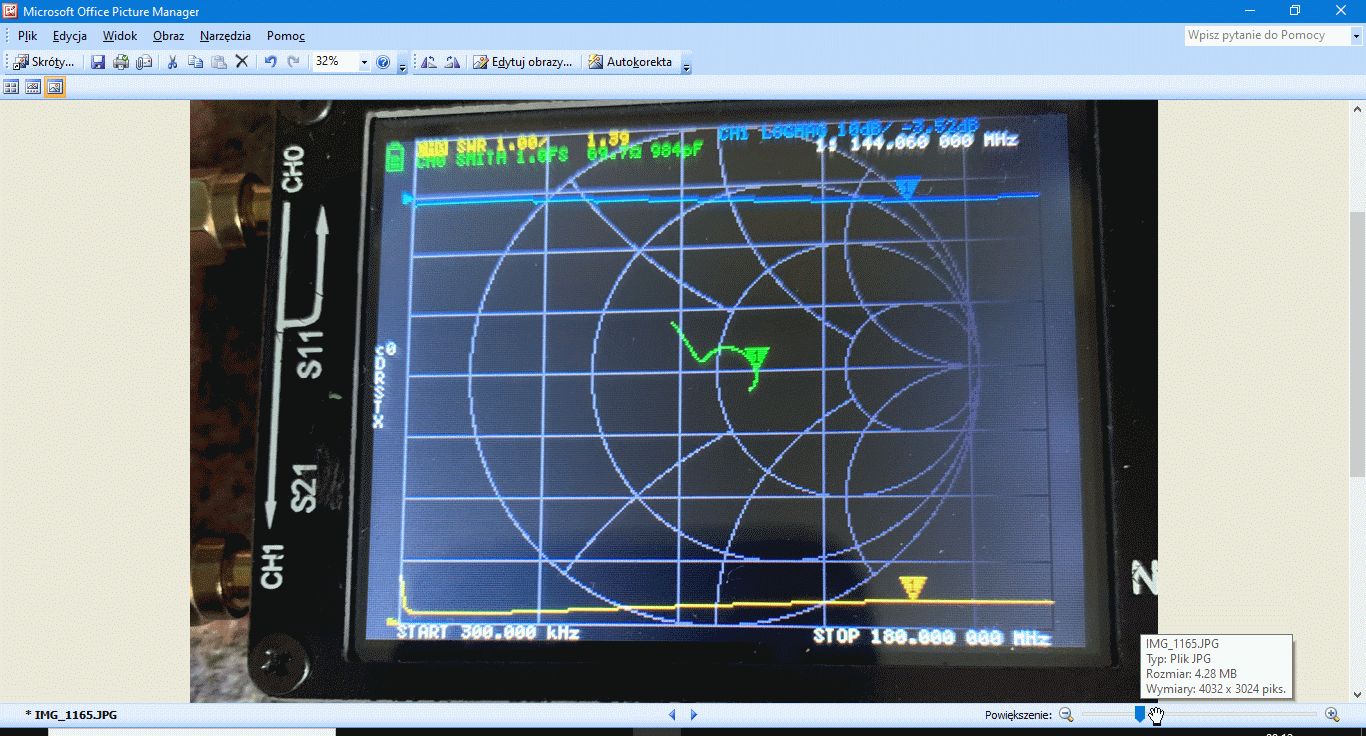Click the zoom out magnifier icon
Screen dimensions: 1366x736
pos(1066,714)
